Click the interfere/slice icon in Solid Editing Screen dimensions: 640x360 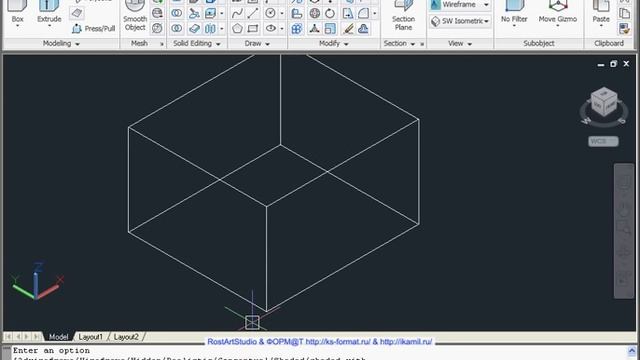coord(194,13)
